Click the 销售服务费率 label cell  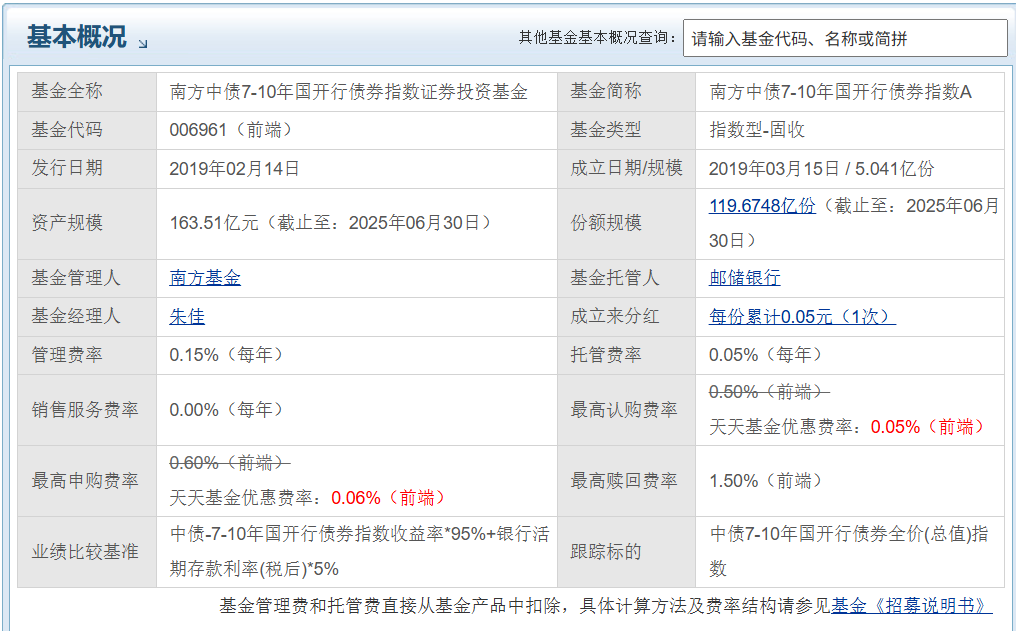tap(87, 410)
